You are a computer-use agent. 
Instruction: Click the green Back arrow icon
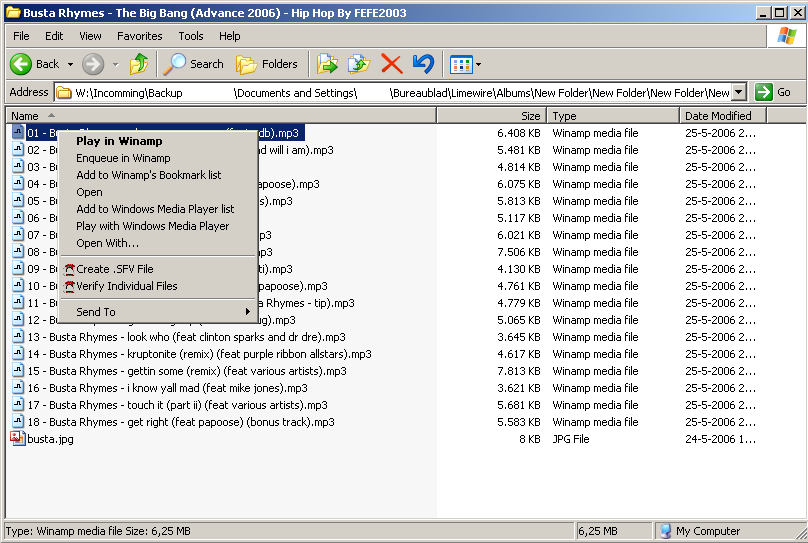tap(21, 64)
